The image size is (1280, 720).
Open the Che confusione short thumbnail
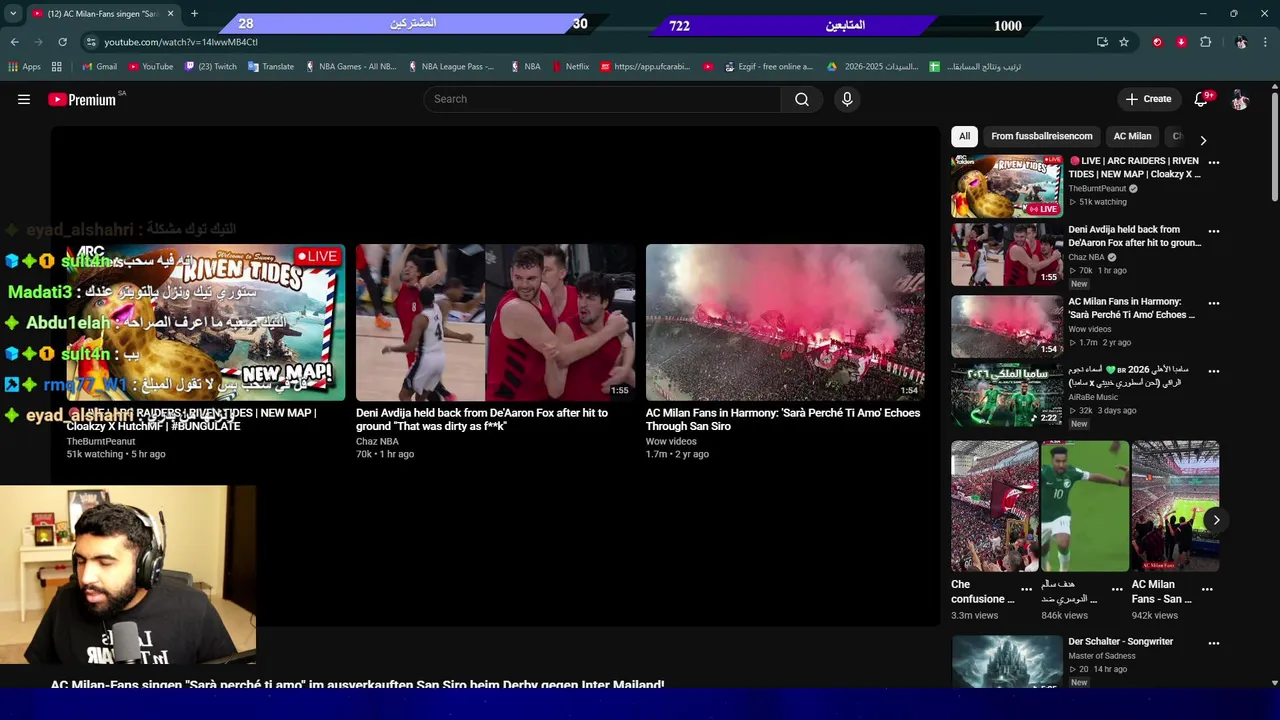995,506
